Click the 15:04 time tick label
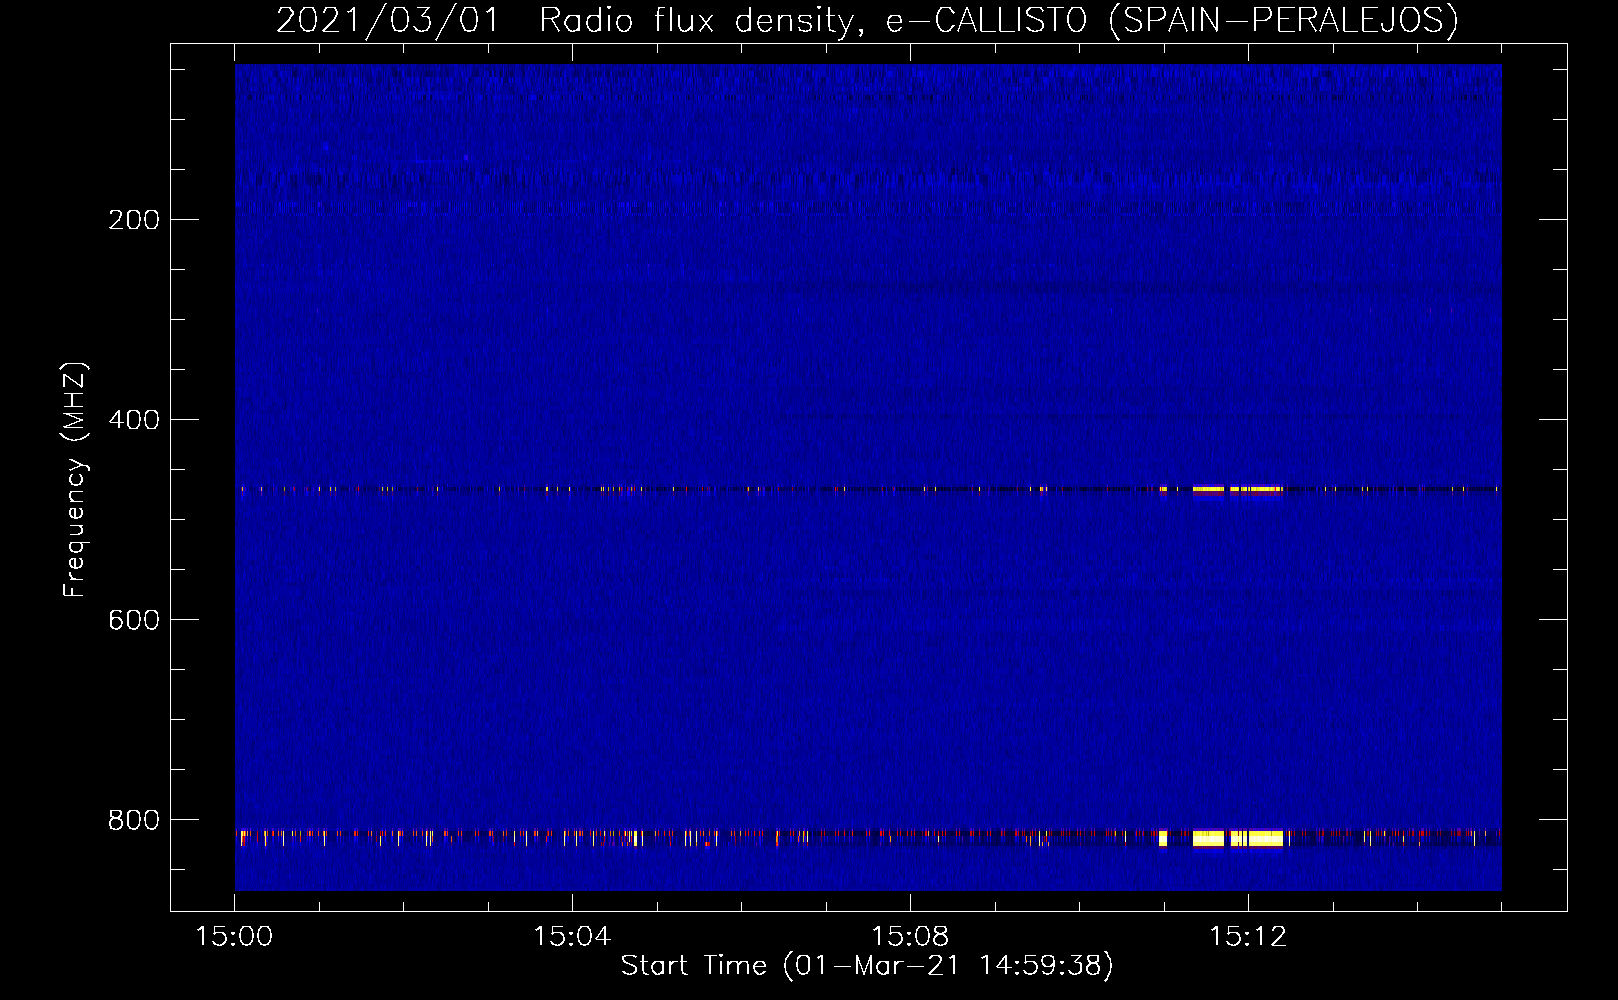Image resolution: width=1618 pixels, height=1000 pixels. [572, 937]
